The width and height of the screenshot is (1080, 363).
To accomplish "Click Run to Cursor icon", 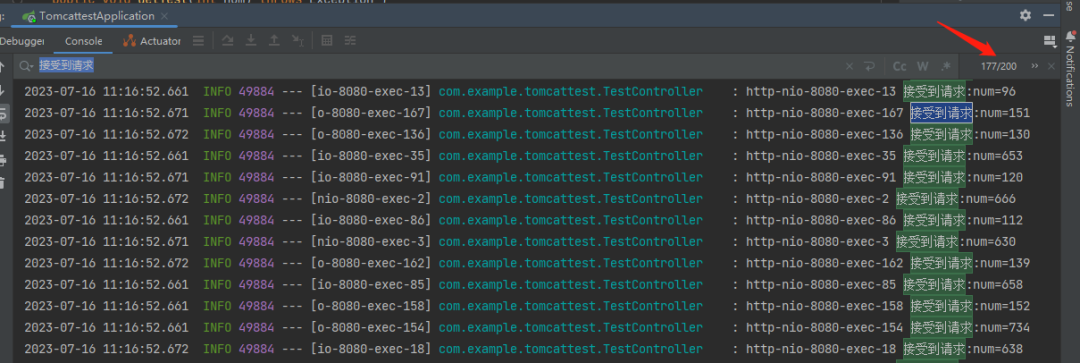I will pos(297,41).
